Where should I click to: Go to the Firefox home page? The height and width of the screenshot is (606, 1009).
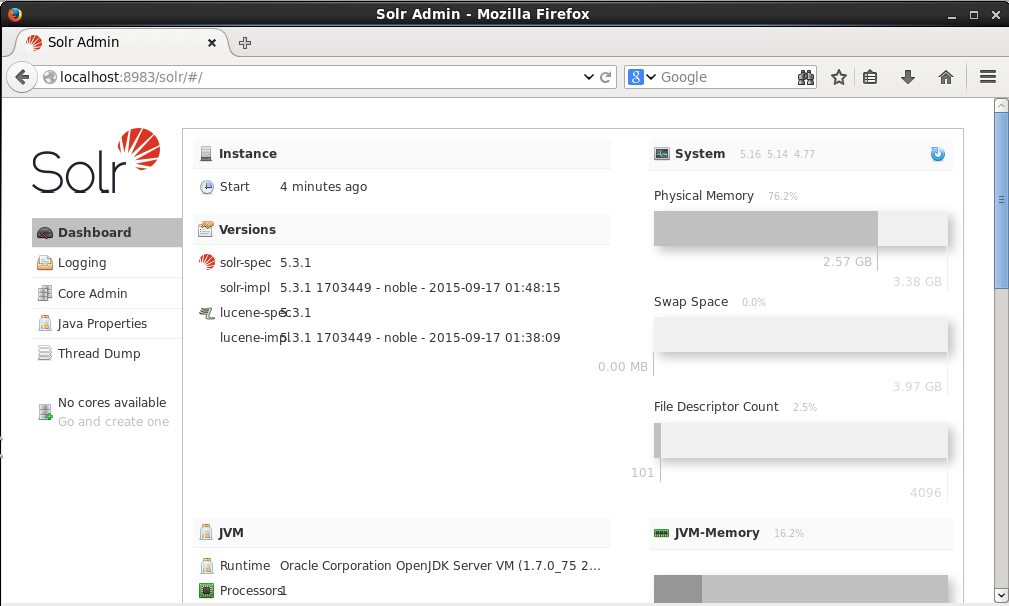[946, 77]
